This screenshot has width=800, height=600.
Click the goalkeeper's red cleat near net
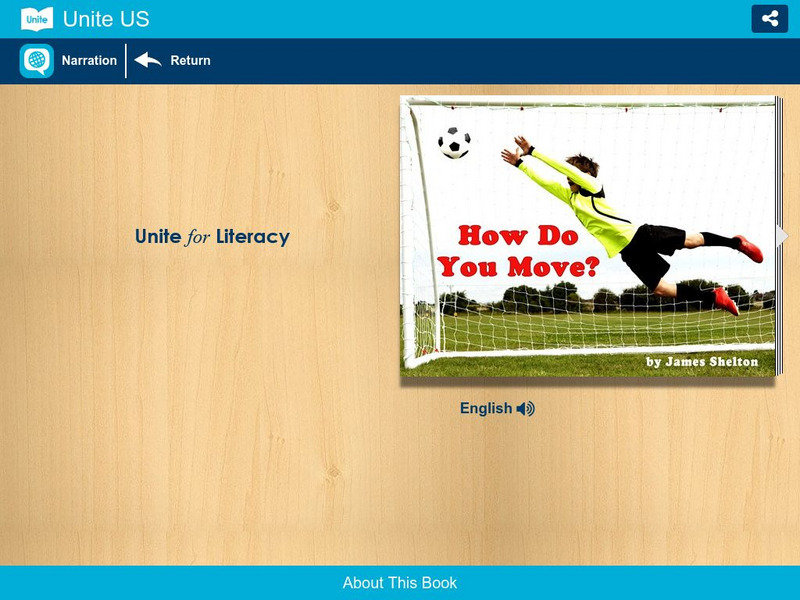(x=726, y=301)
